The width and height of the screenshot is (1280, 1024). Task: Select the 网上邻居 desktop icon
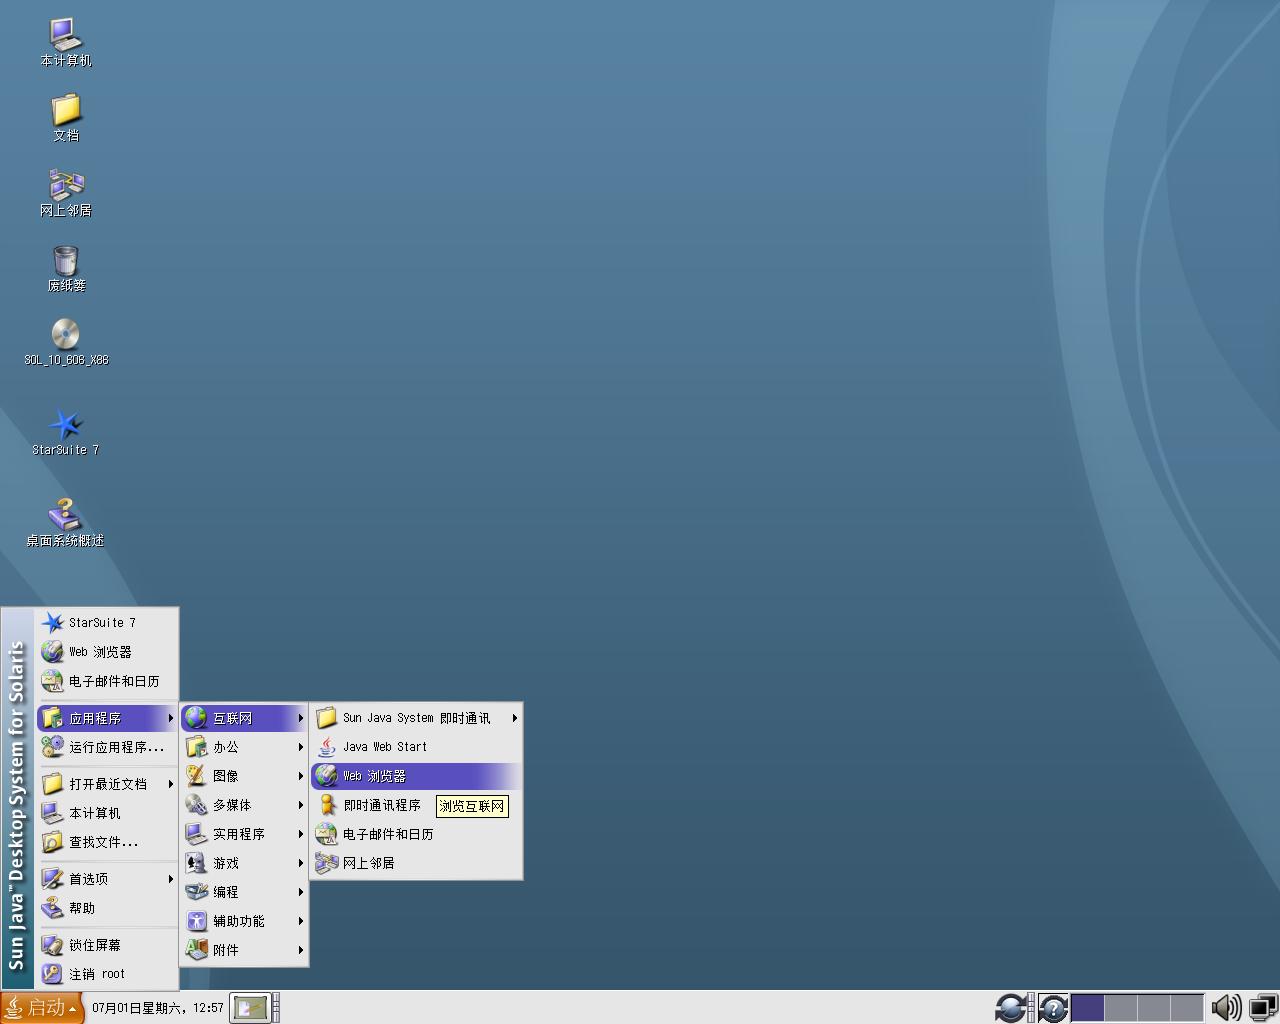pos(66,192)
